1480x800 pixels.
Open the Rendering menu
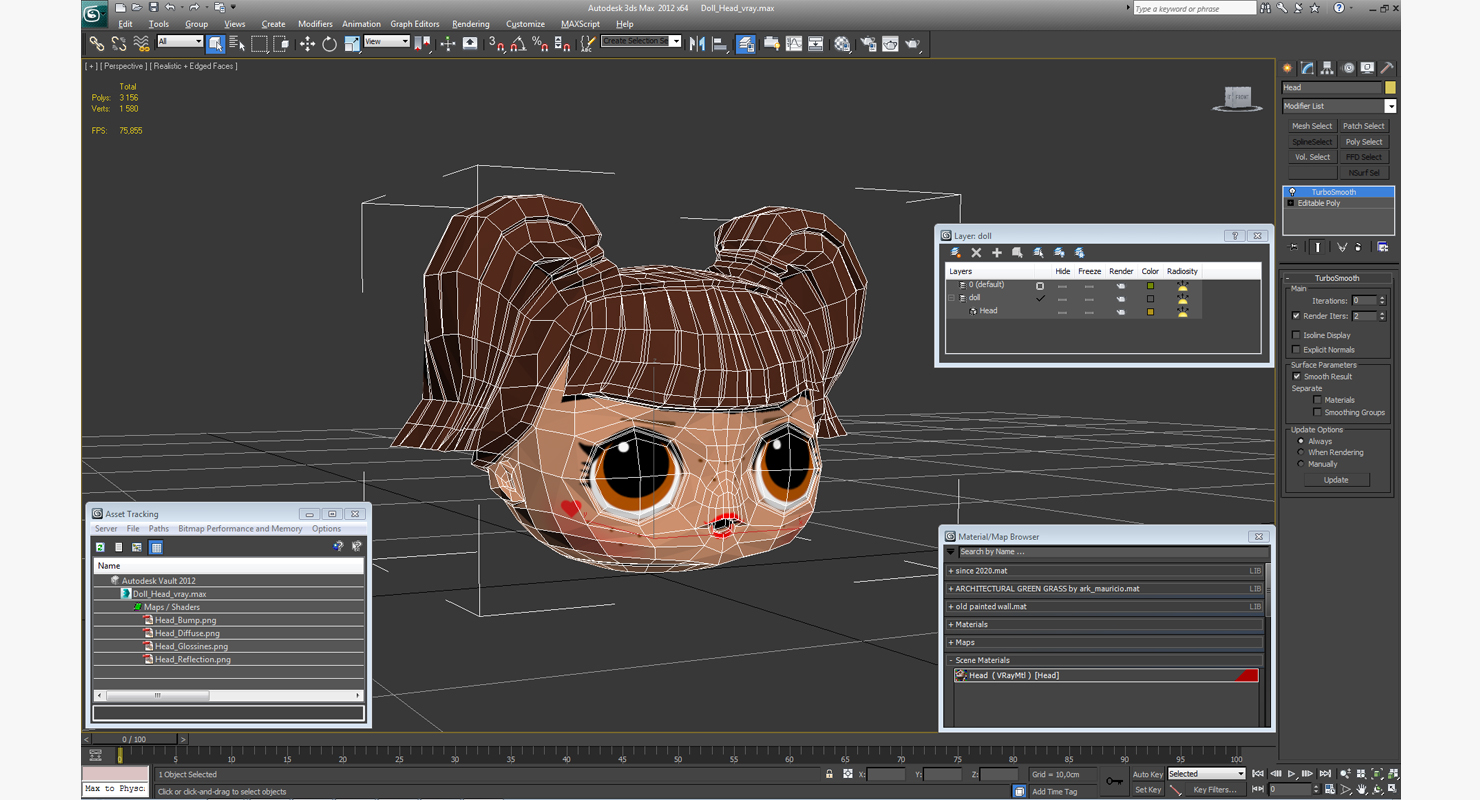pyautogui.click(x=471, y=24)
